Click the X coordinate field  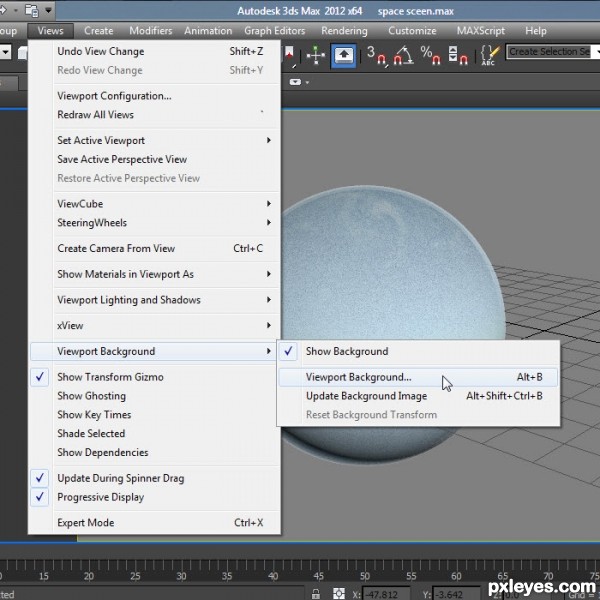386,594
